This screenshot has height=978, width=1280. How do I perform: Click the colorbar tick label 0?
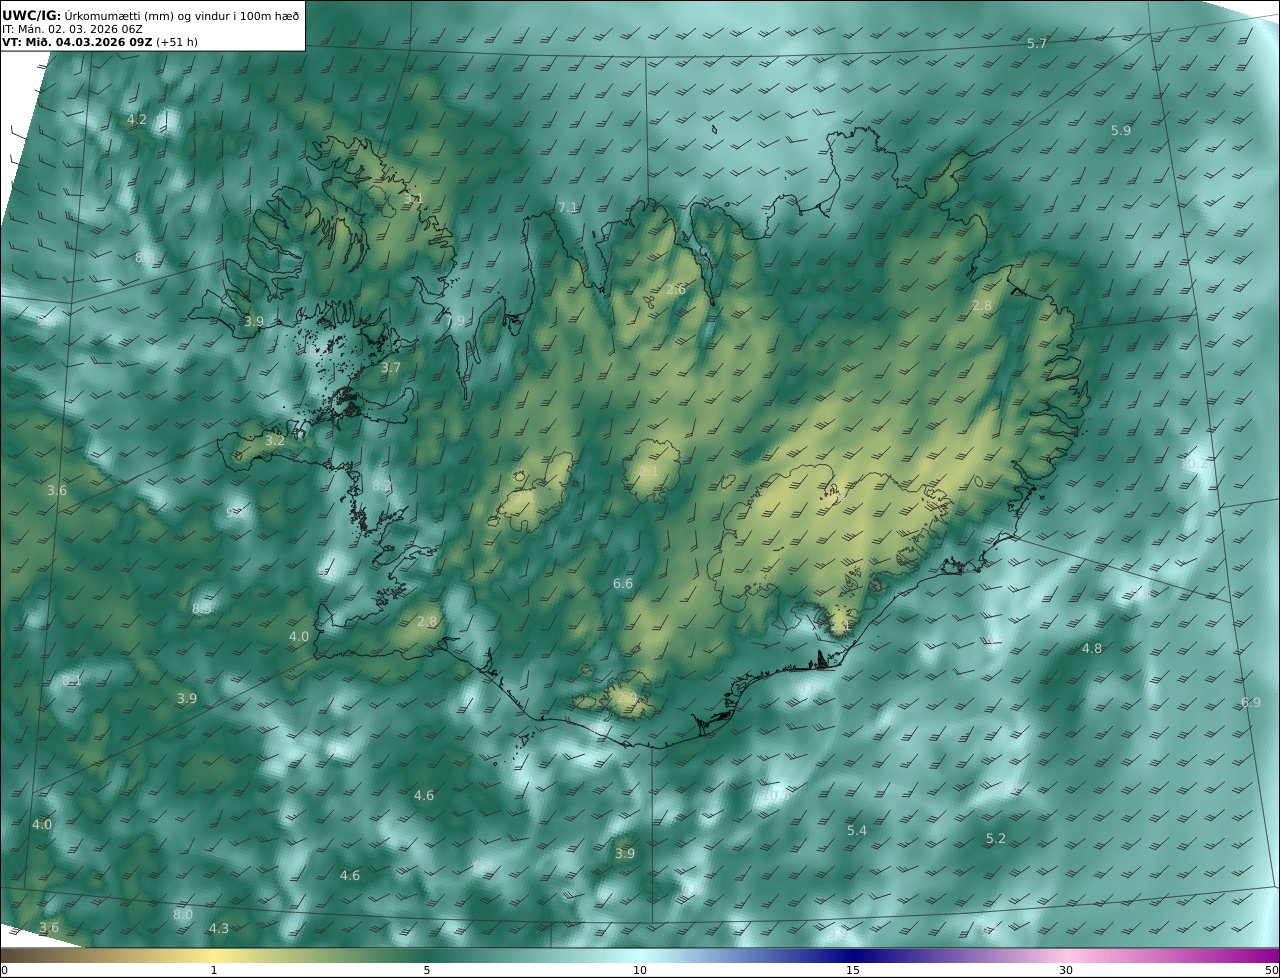coord(4,970)
